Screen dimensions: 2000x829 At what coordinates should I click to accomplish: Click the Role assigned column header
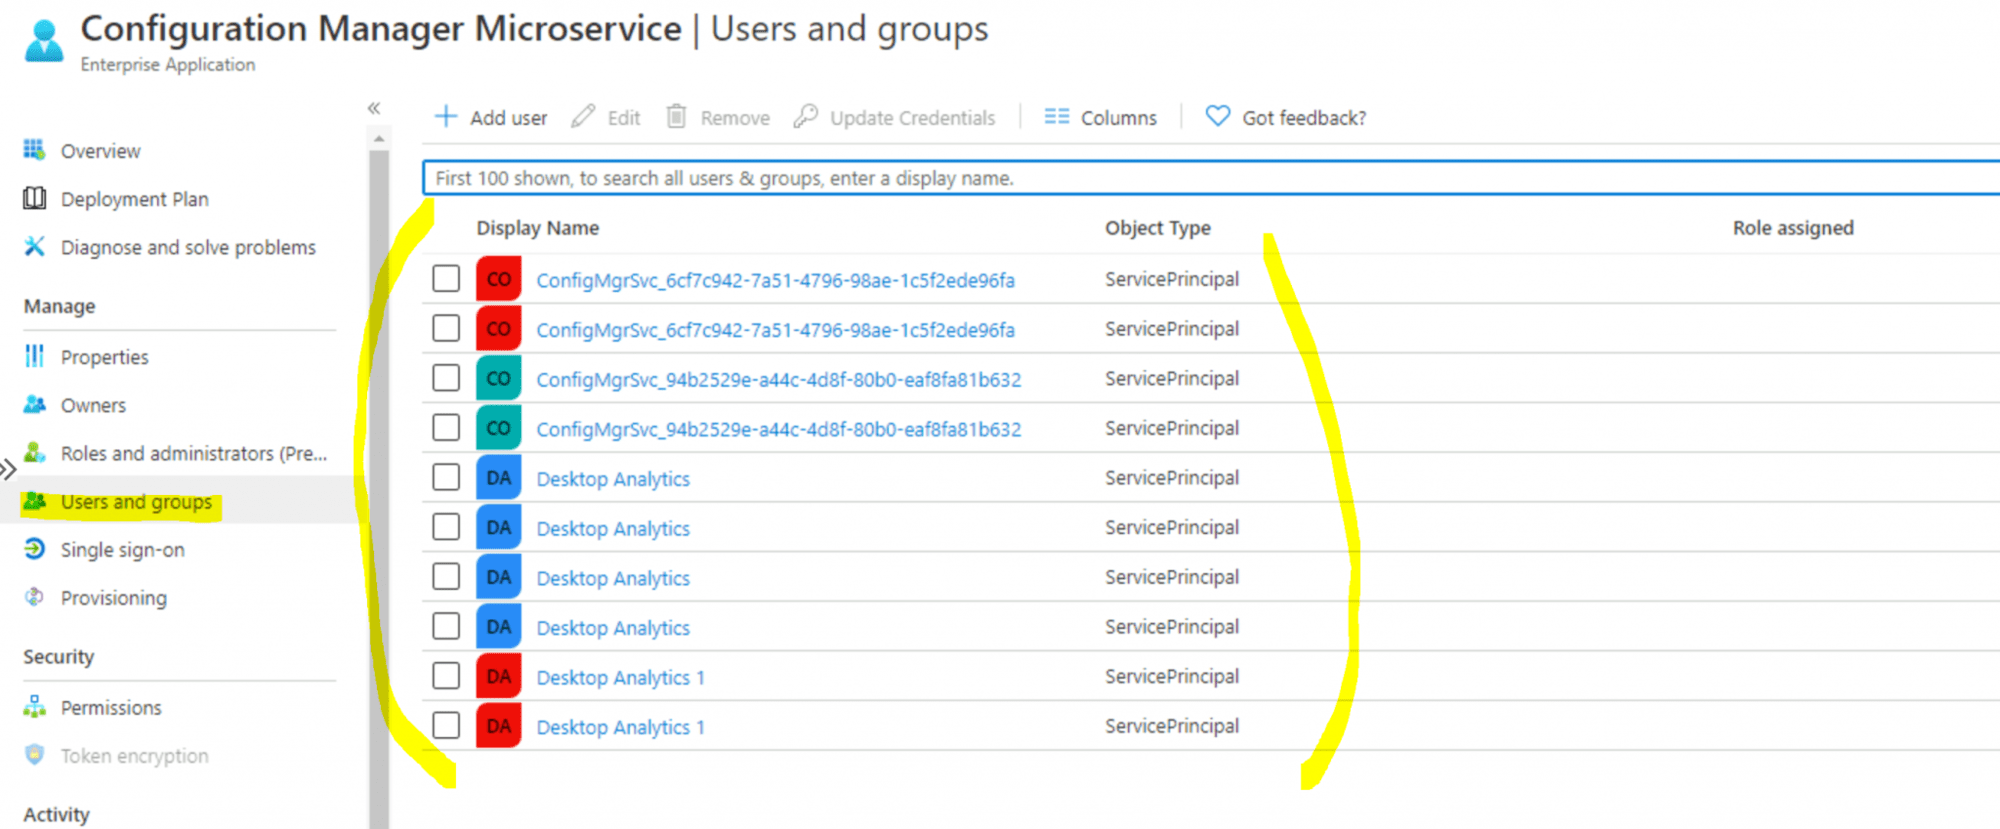pyautogui.click(x=1793, y=228)
